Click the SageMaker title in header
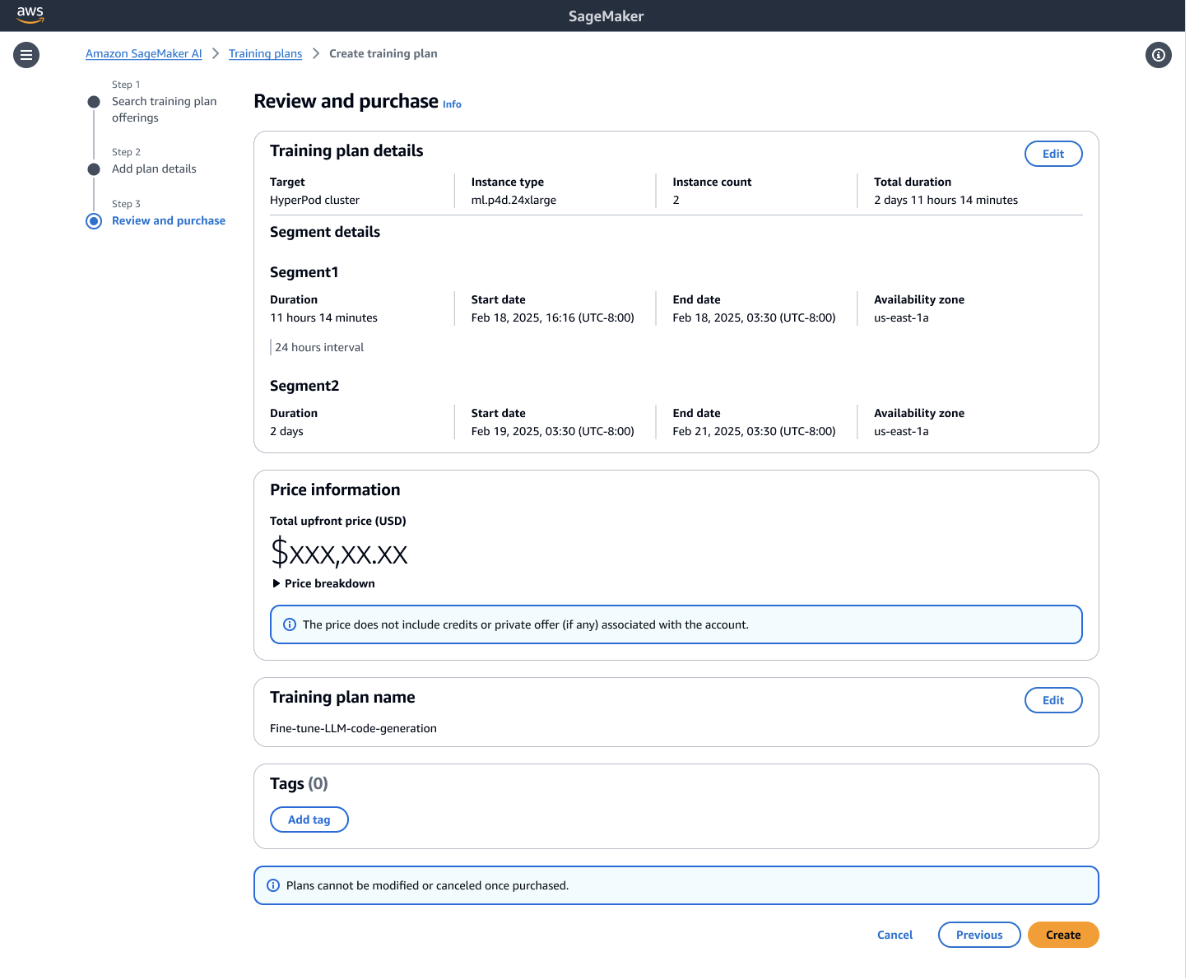The width and height of the screenshot is (1186, 978). pyautogui.click(x=606, y=16)
